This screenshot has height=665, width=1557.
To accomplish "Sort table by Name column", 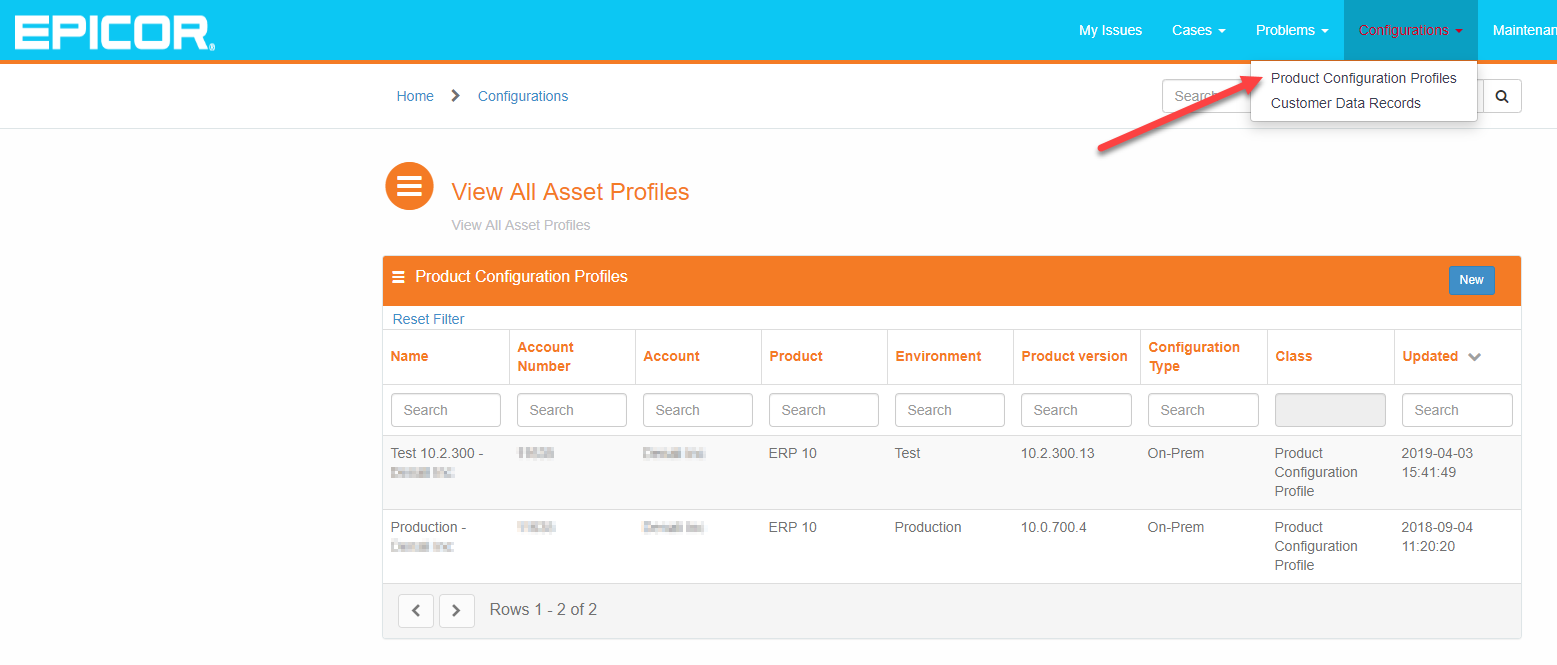I will [409, 356].
